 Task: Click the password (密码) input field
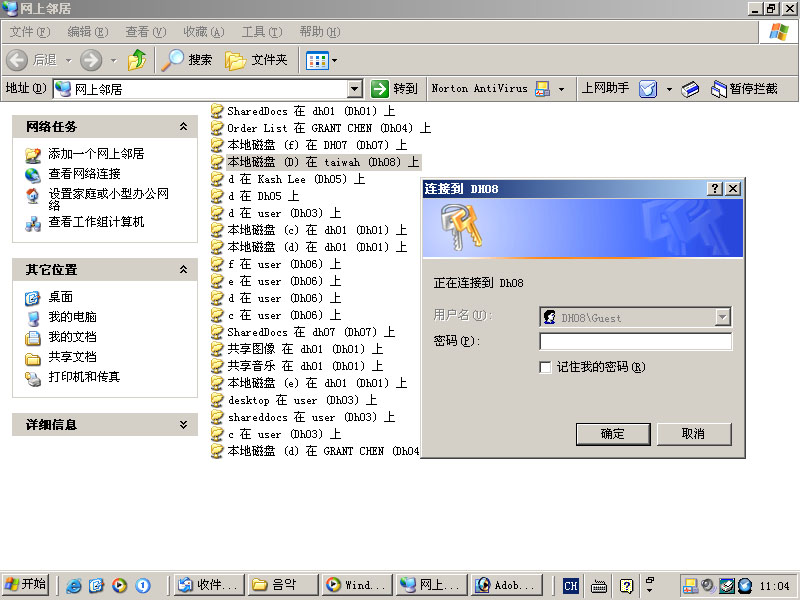point(635,341)
